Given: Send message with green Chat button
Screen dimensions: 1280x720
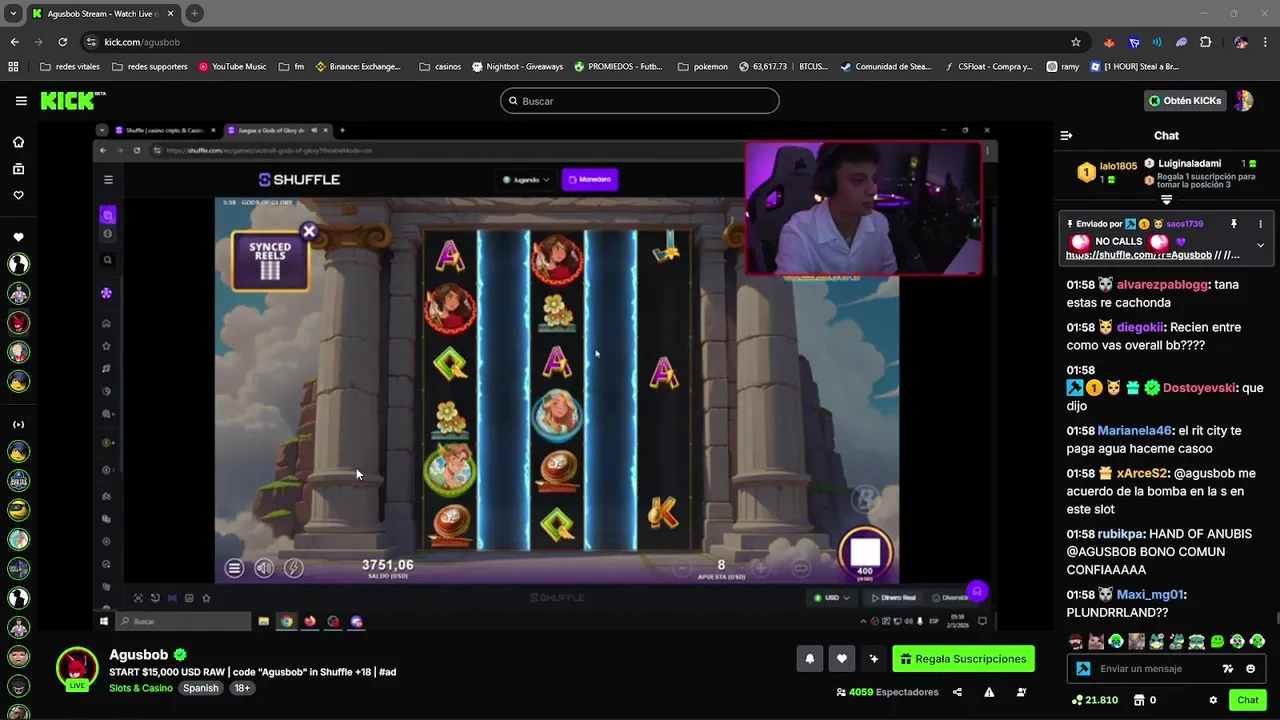Looking at the screenshot, I should pyautogui.click(x=1247, y=700).
